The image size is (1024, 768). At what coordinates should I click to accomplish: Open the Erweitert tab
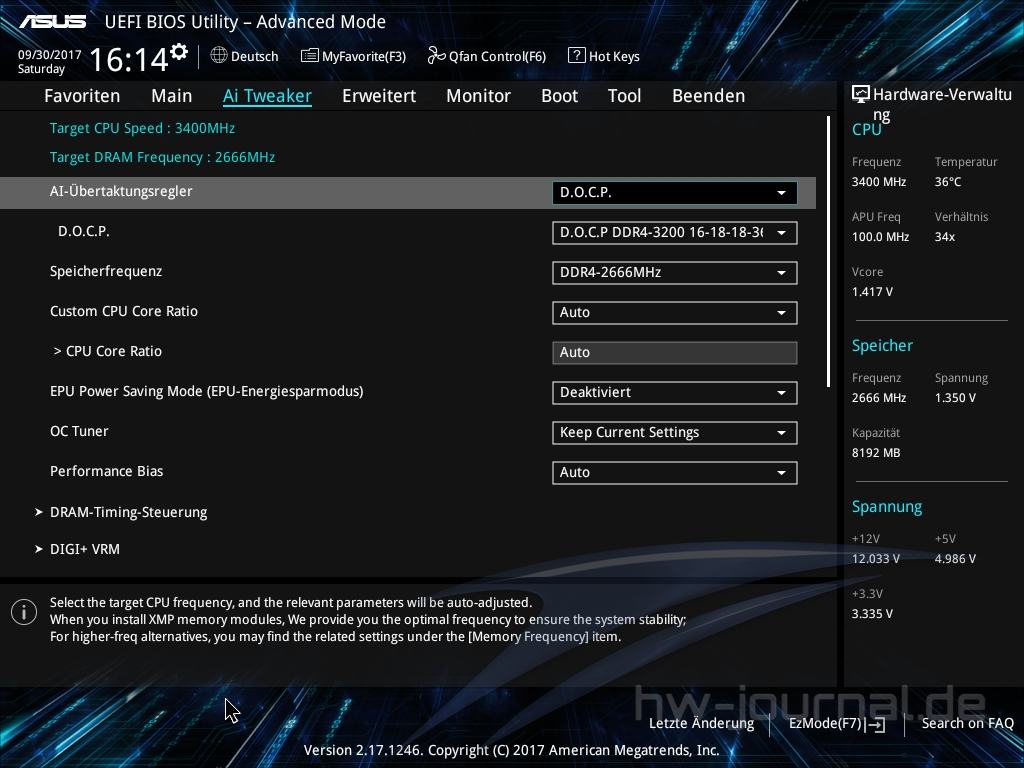click(x=379, y=96)
